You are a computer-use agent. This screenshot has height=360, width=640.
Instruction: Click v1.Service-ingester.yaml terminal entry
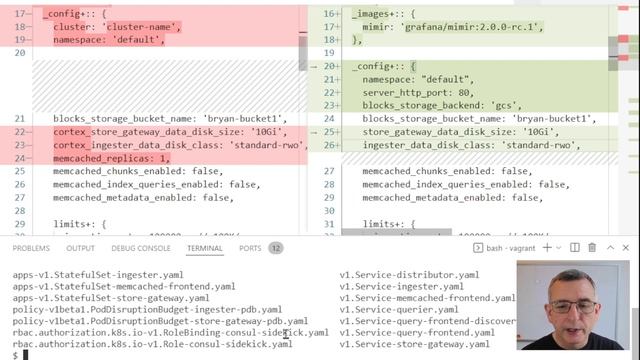(x=402, y=287)
